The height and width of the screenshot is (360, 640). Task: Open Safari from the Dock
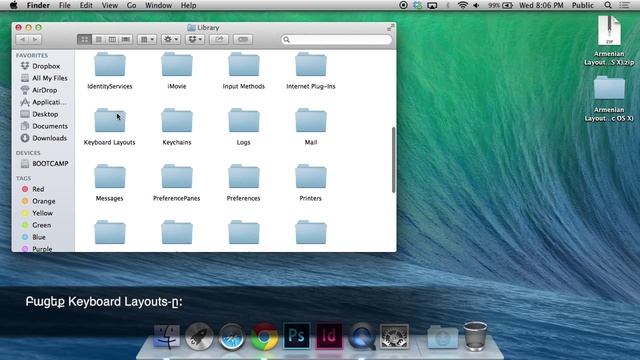coord(231,336)
